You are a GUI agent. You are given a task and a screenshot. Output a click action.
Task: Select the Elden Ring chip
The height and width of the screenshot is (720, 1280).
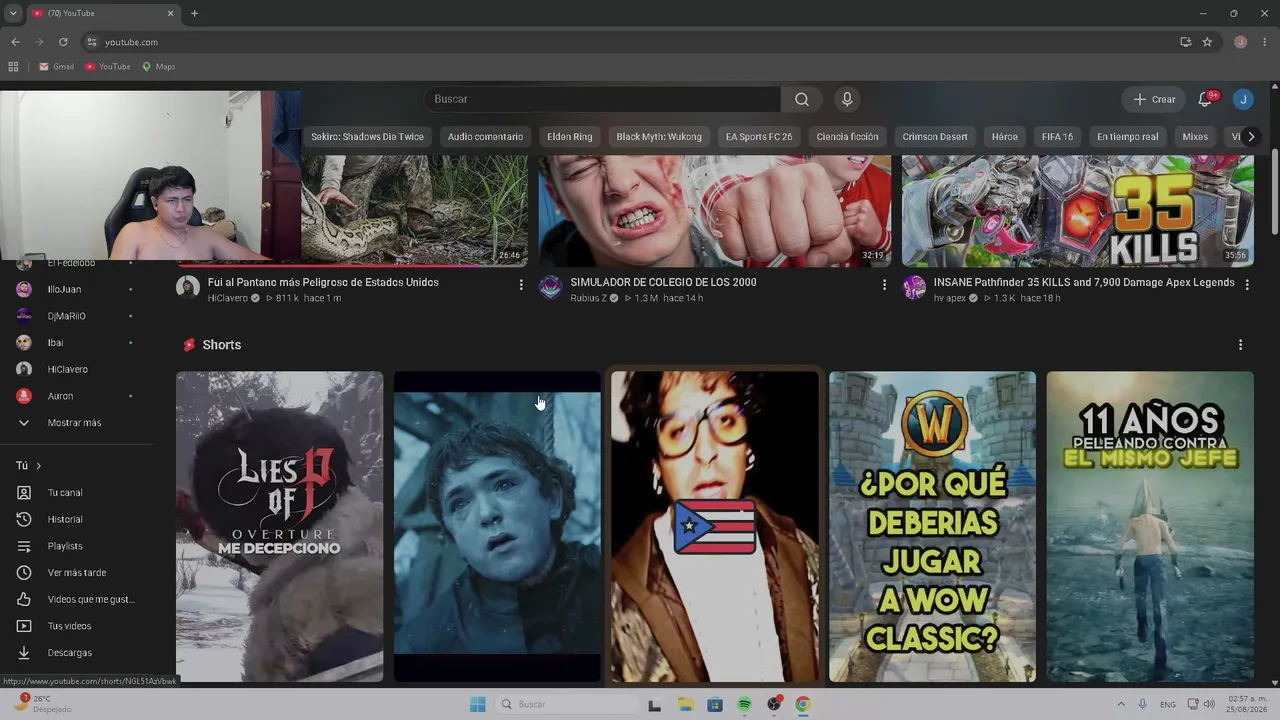(x=570, y=137)
